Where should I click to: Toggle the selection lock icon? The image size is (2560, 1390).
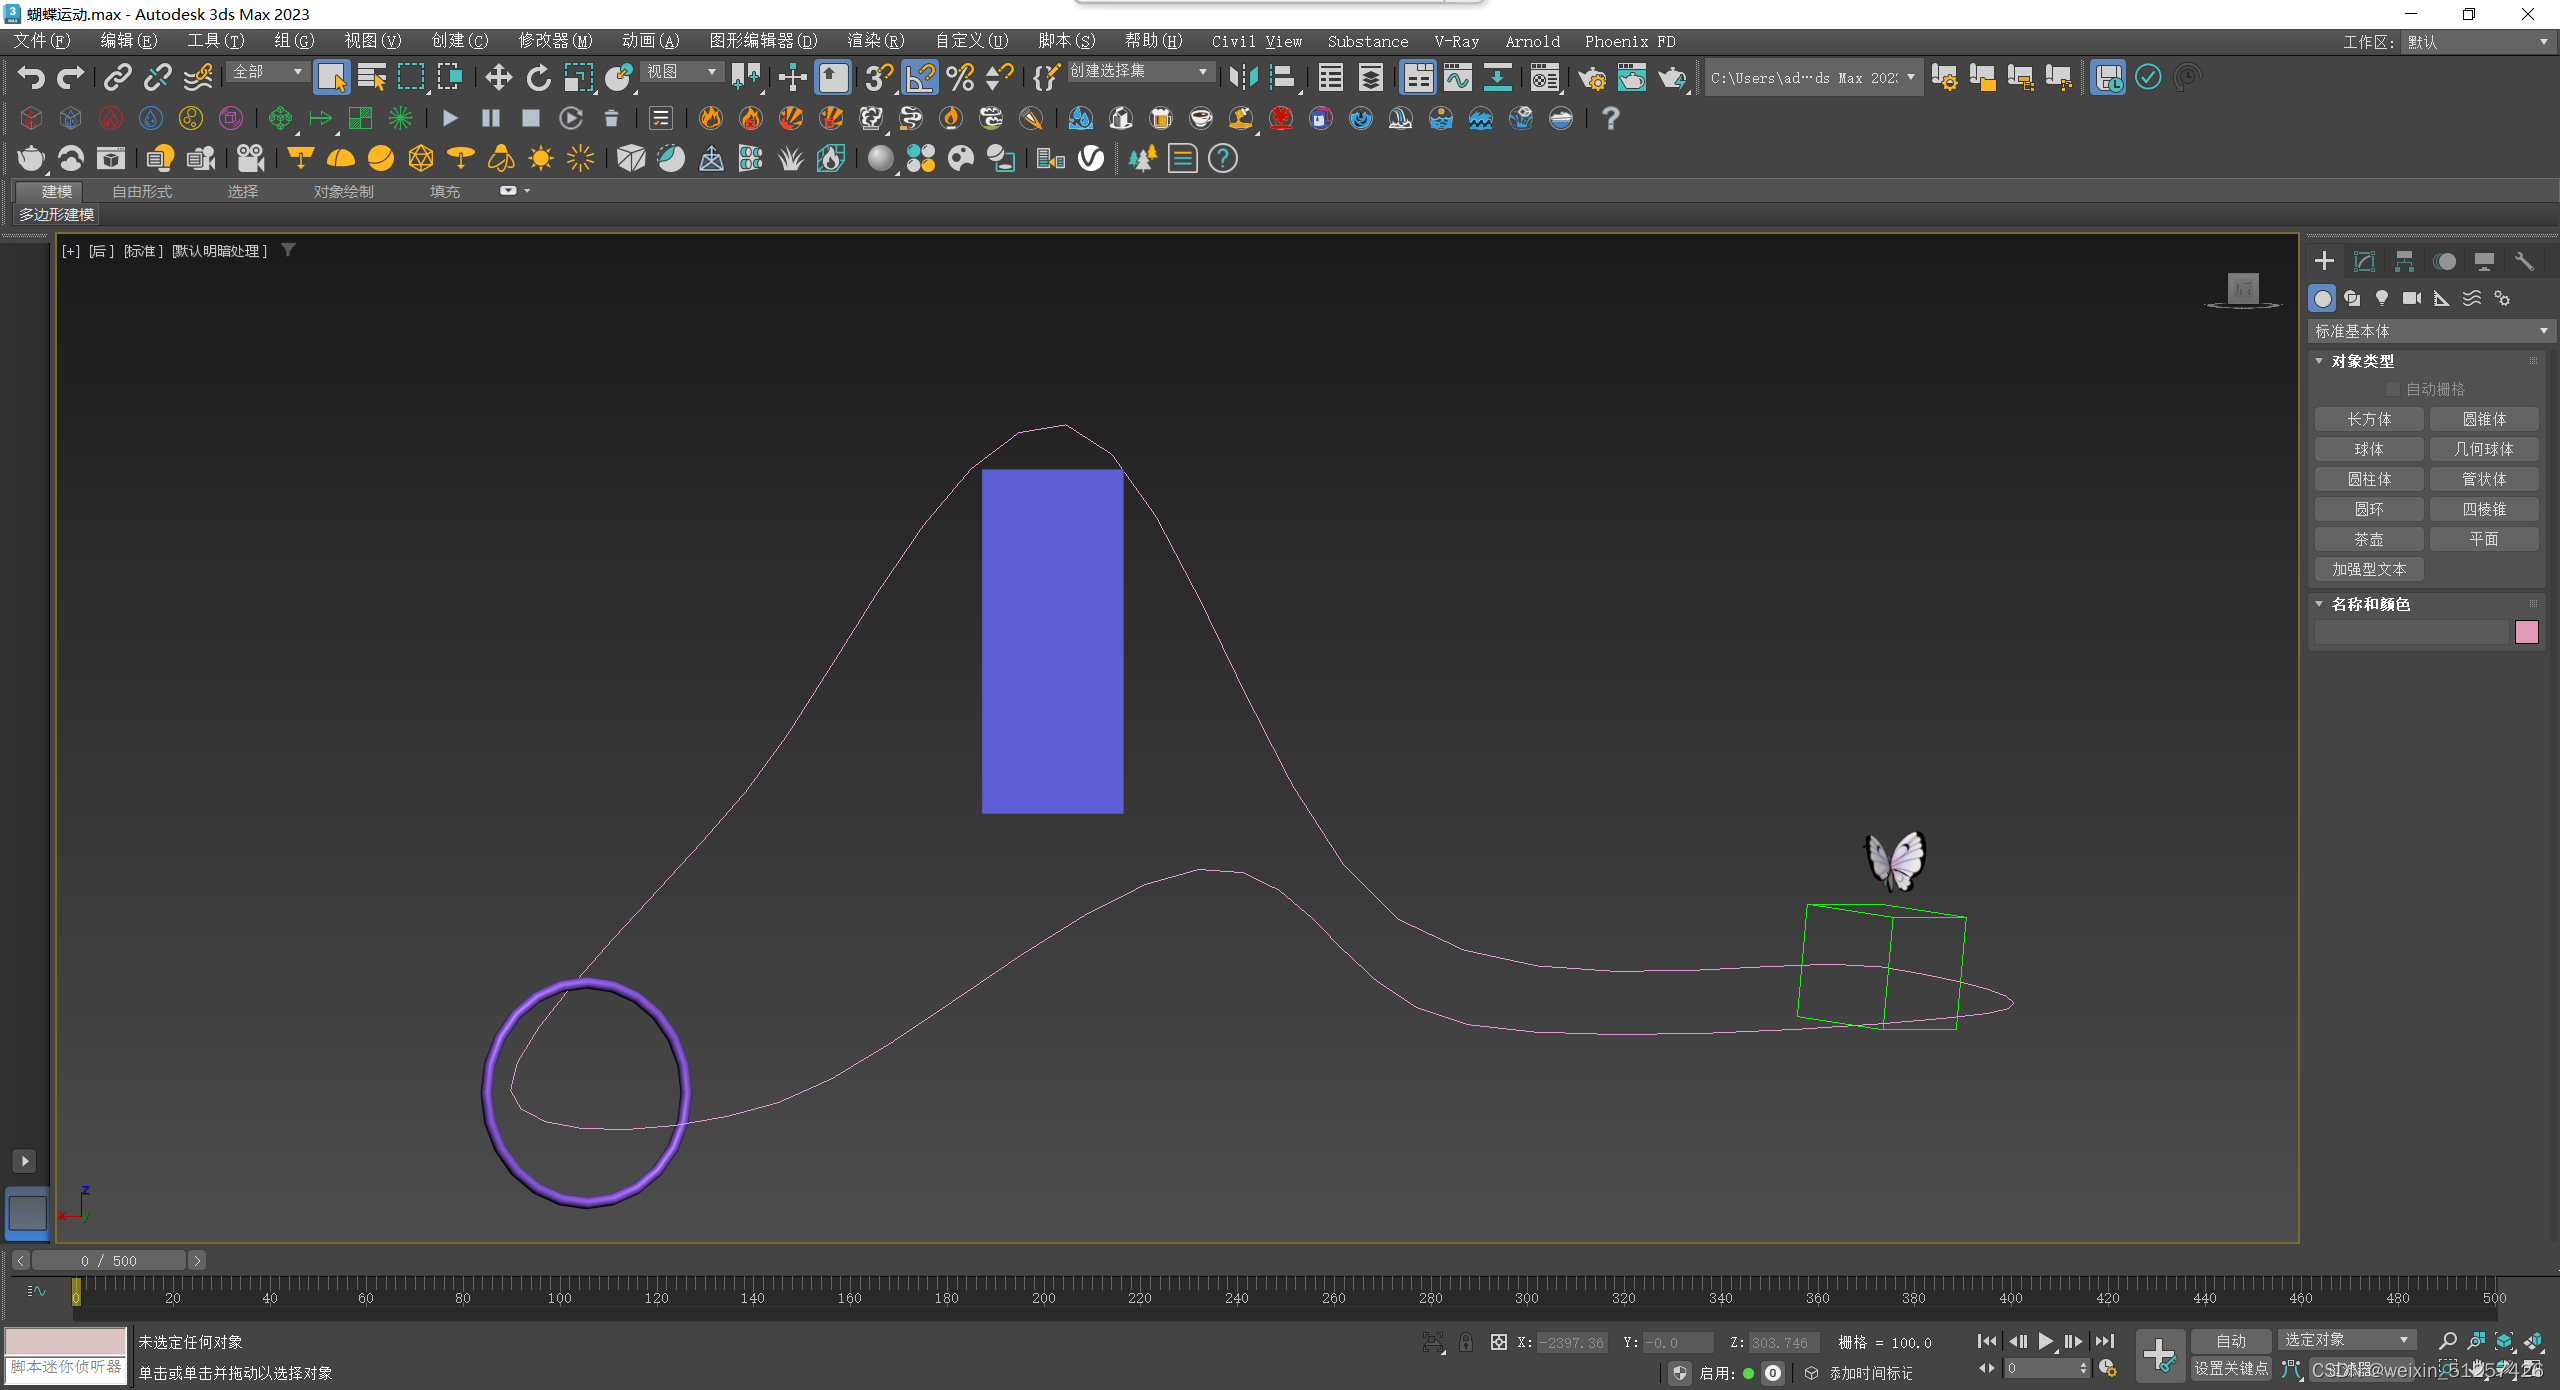click(1466, 1343)
